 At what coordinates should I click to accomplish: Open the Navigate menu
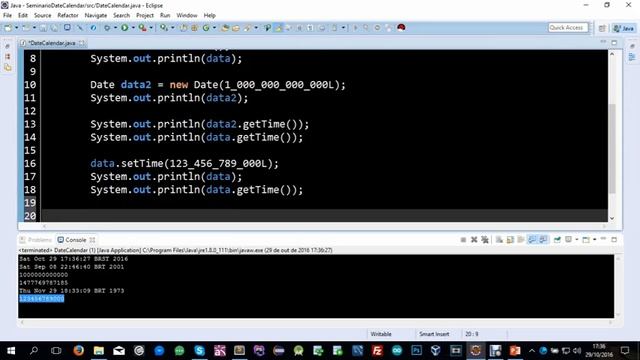click(96, 16)
